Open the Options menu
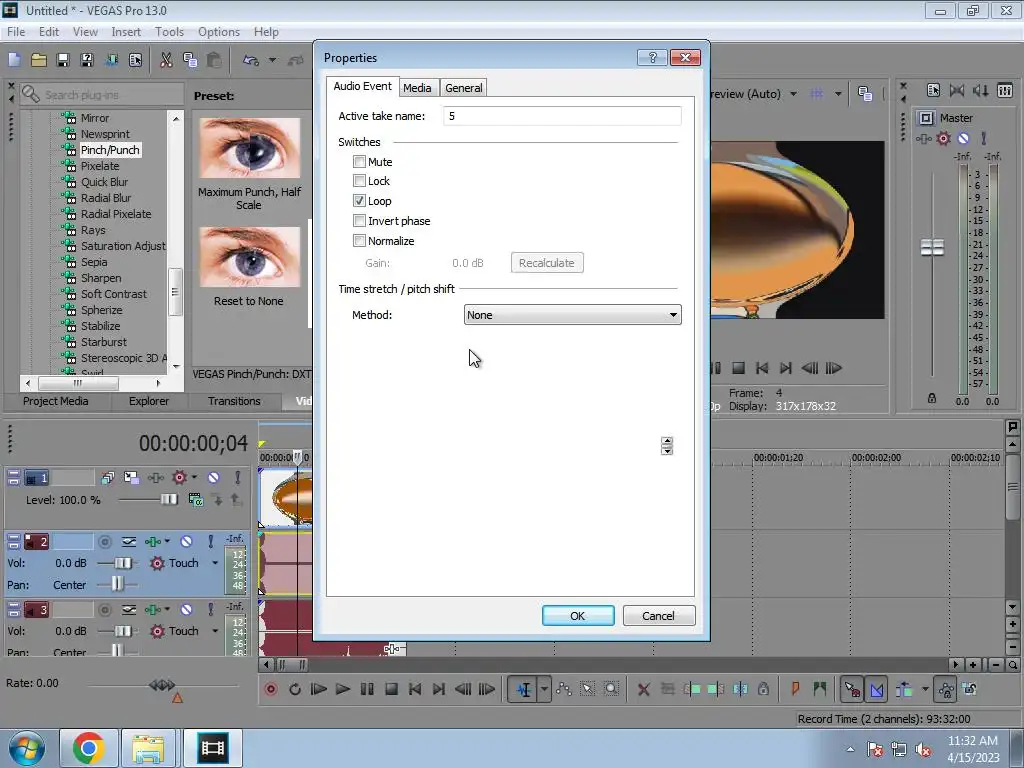The height and width of the screenshot is (768, 1024). click(x=219, y=31)
